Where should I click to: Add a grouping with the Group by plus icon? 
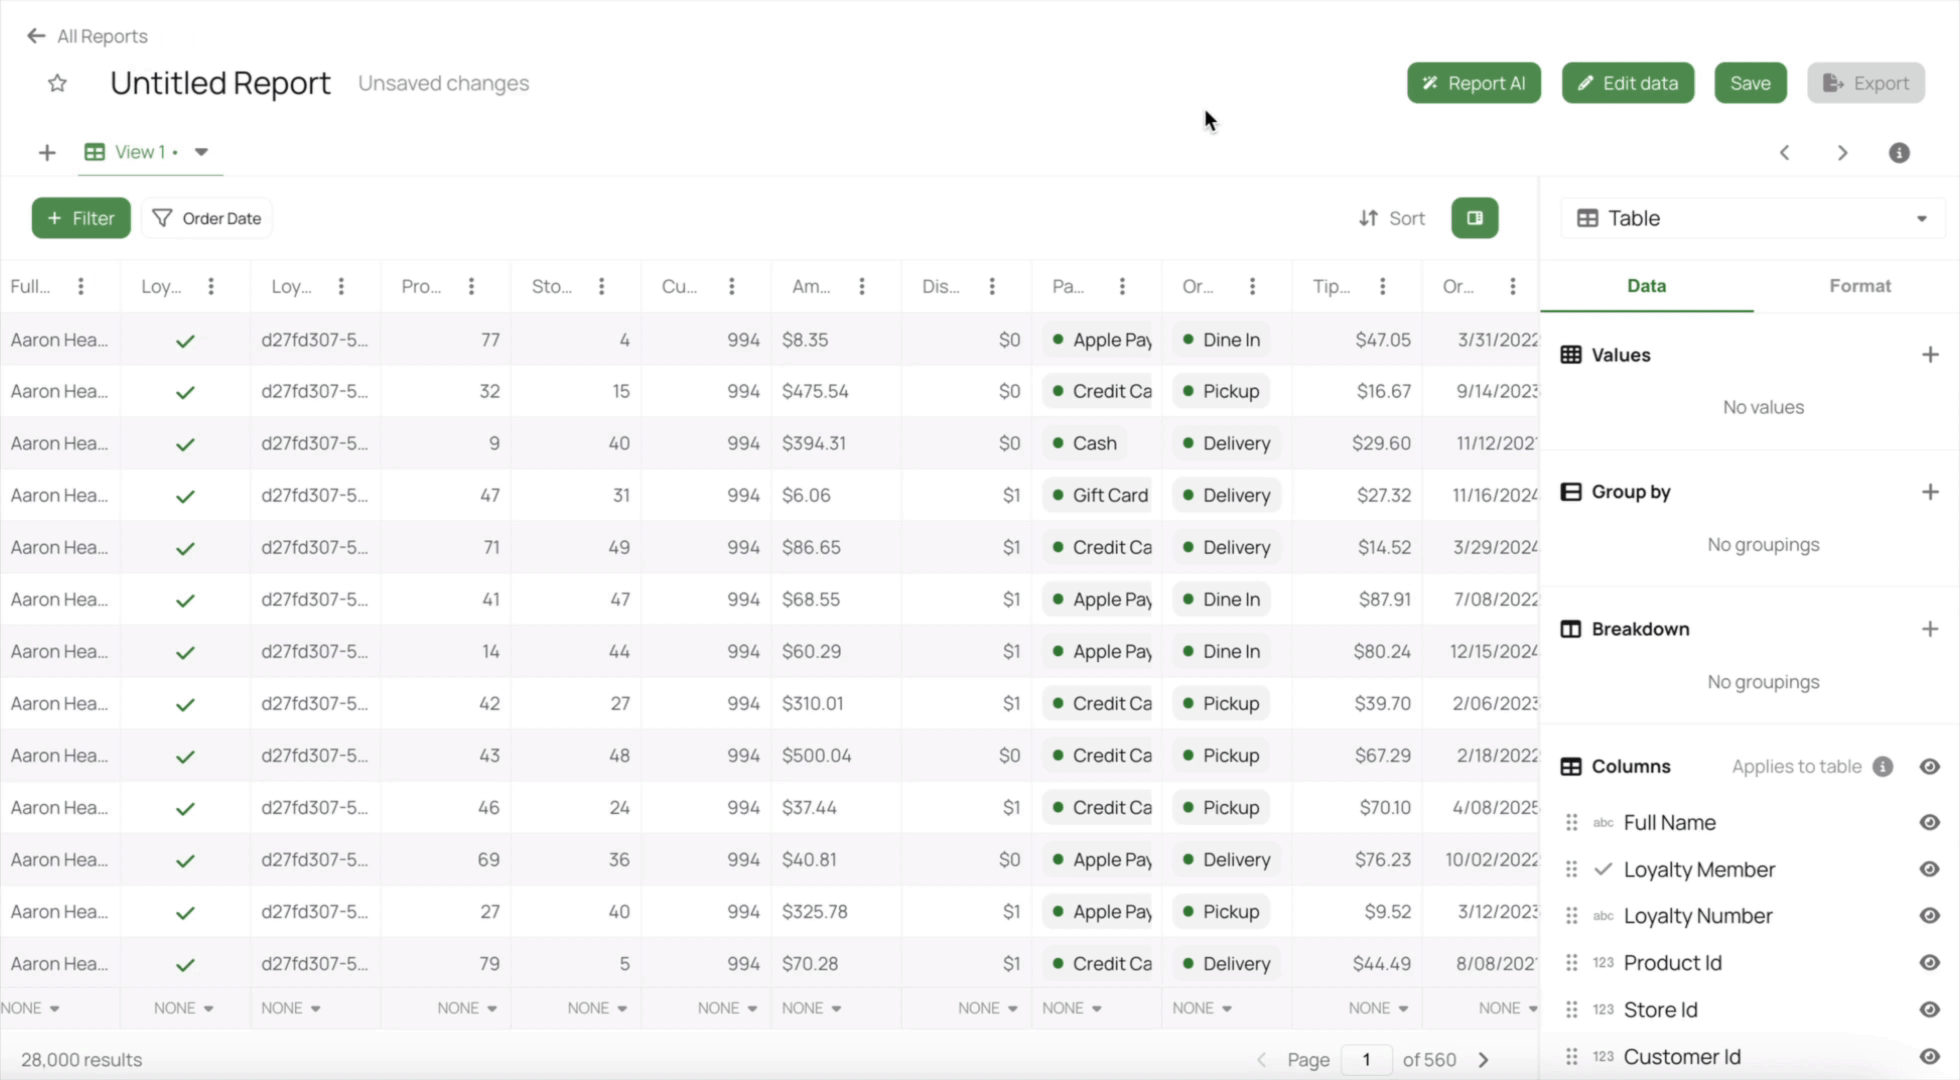coord(1930,492)
